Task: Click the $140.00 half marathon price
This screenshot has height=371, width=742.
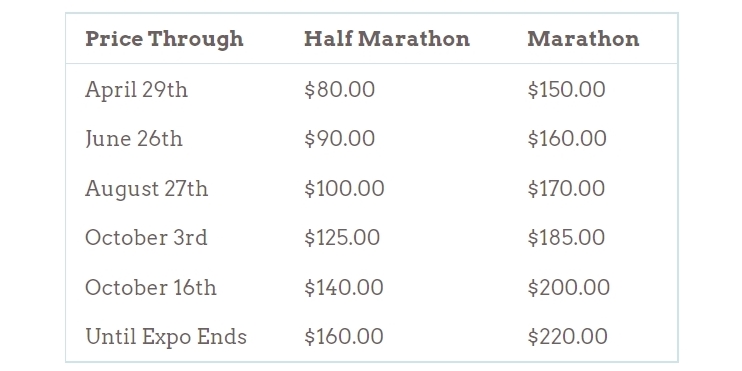Action: [344, 287]
